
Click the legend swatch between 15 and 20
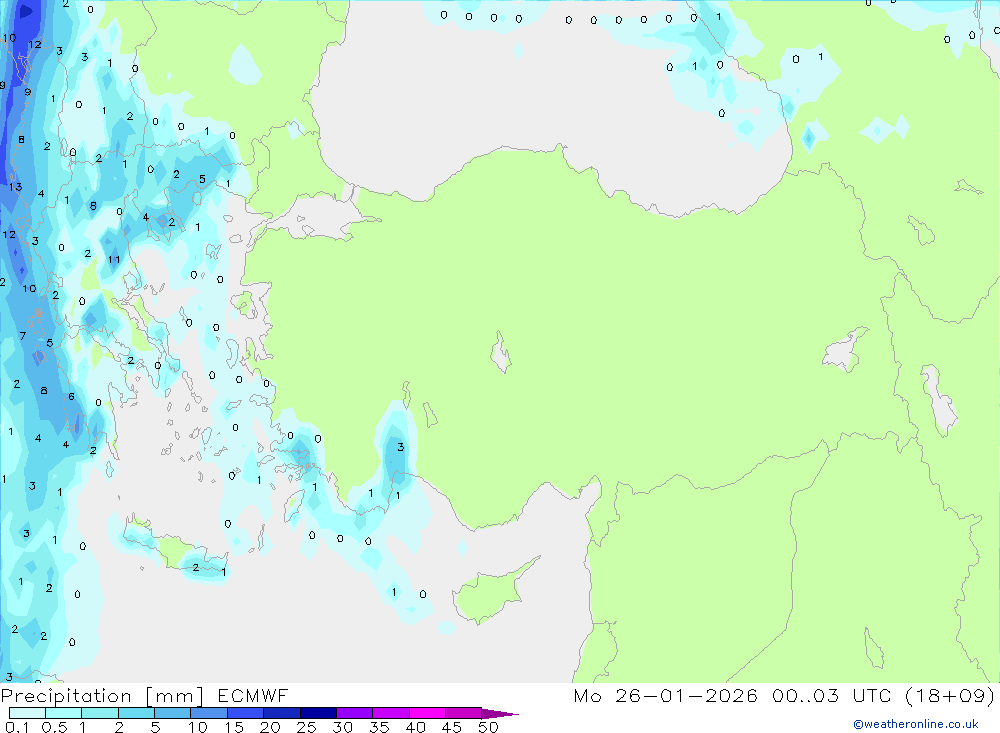point(246,713)
